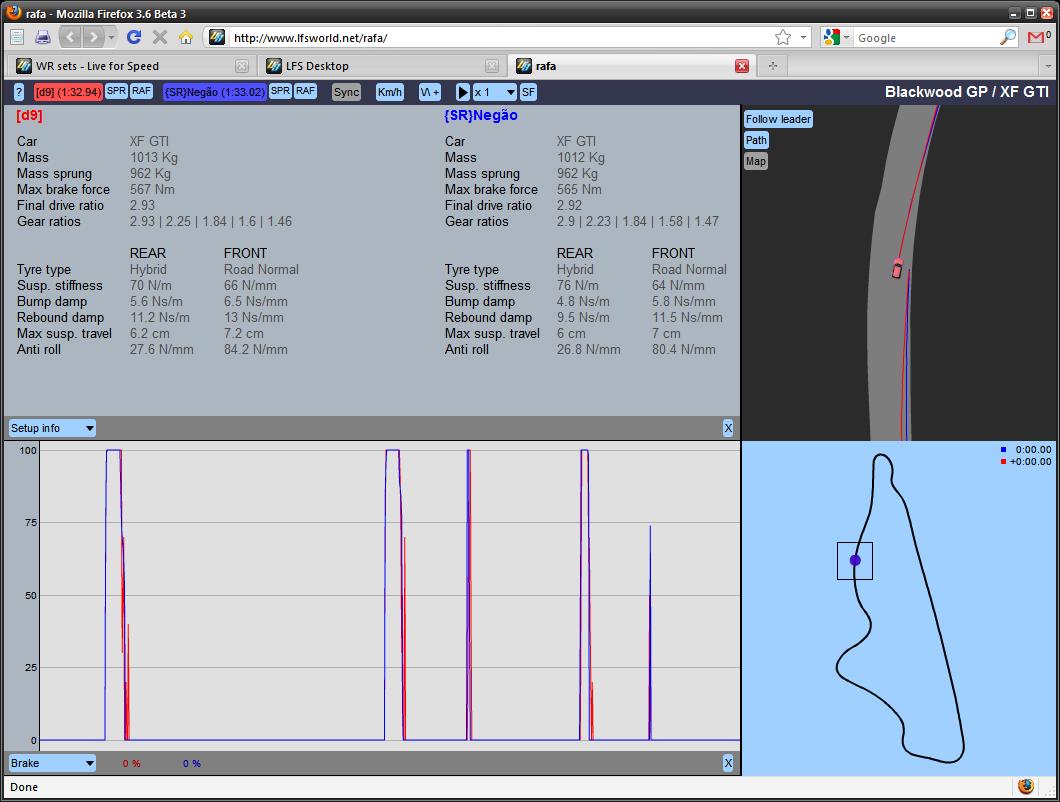
Task: Click the browser home icon
Action: (x=185, y=37)
